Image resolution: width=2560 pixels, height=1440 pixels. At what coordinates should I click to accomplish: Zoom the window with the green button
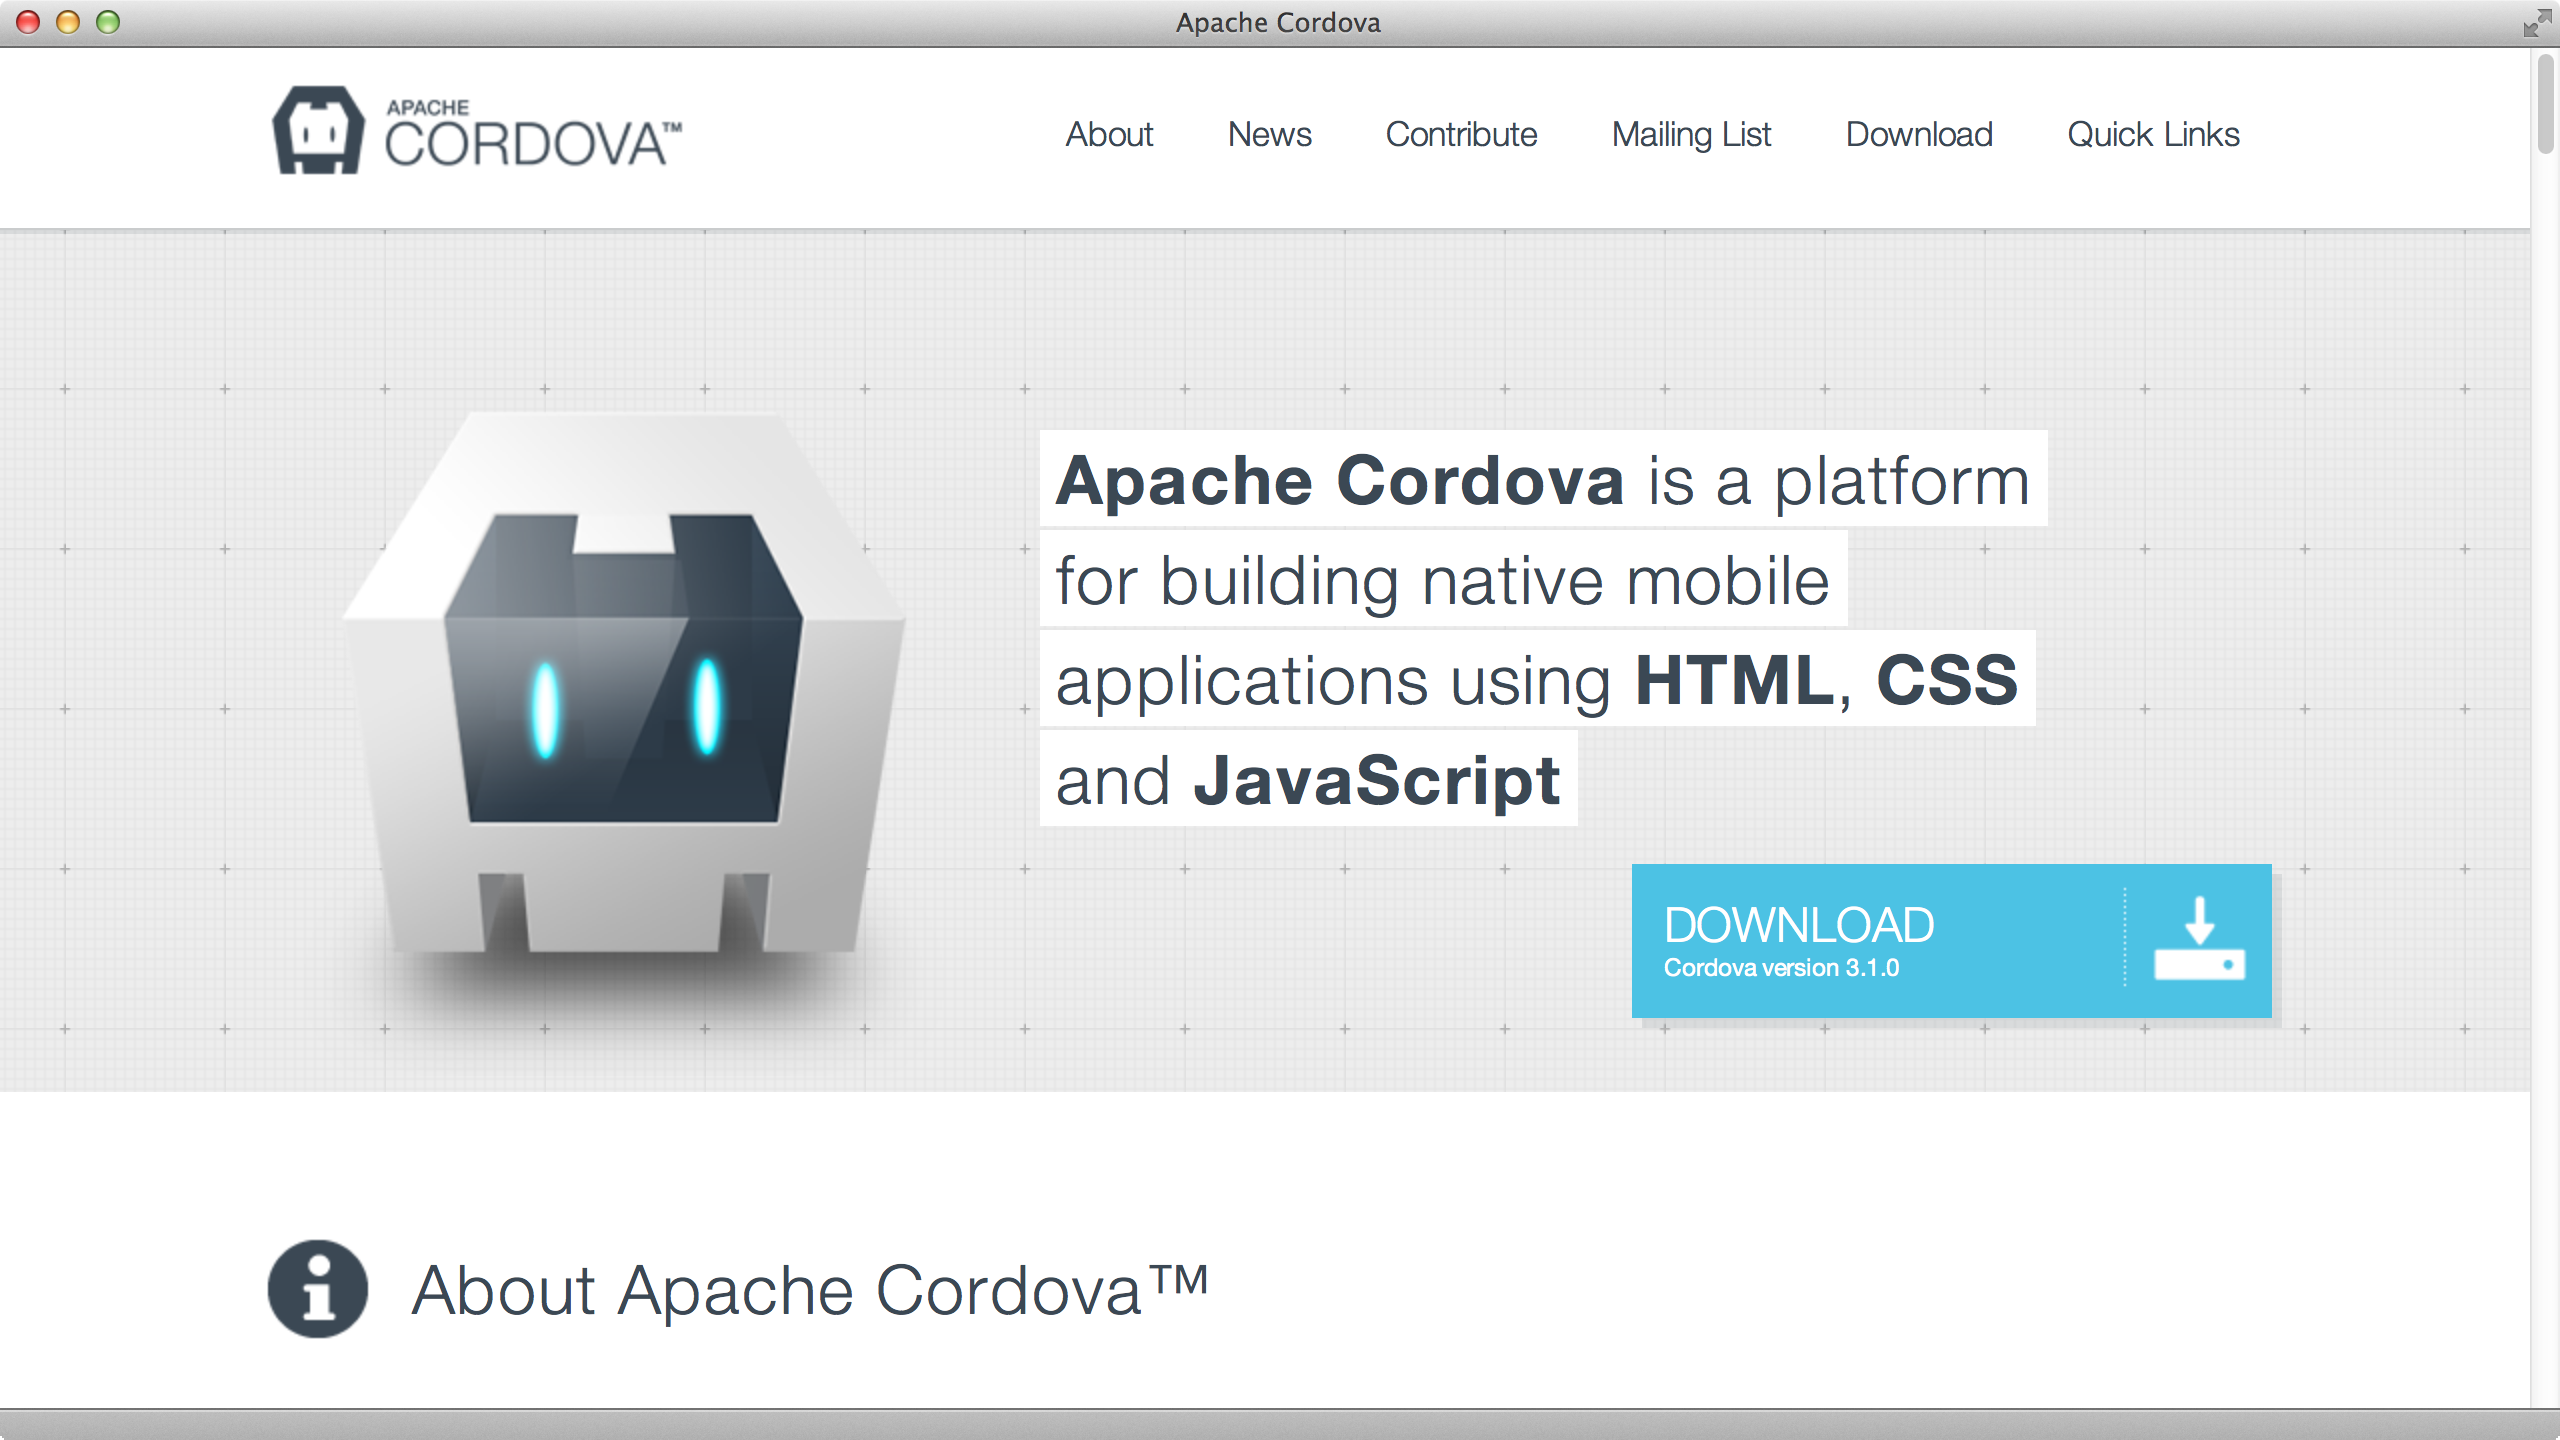(108, 22)
